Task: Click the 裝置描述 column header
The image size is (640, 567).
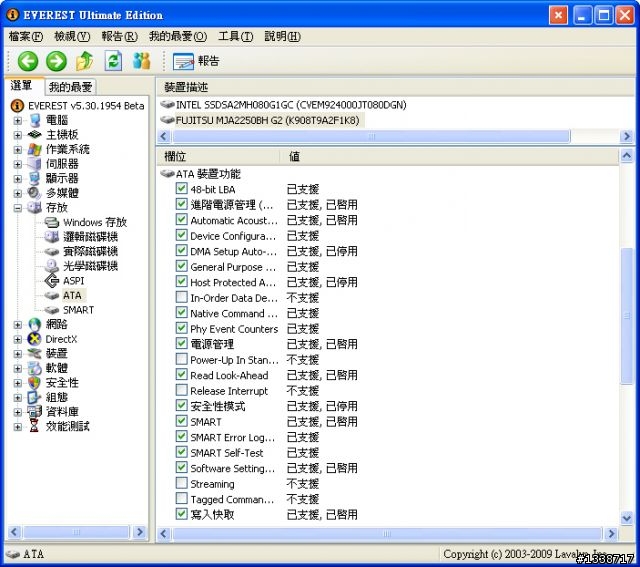Action: [x=395, y=87]
